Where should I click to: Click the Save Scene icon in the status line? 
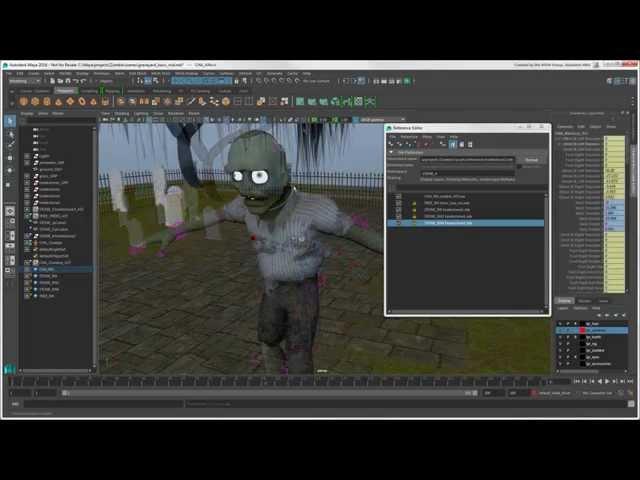point(68,81)
